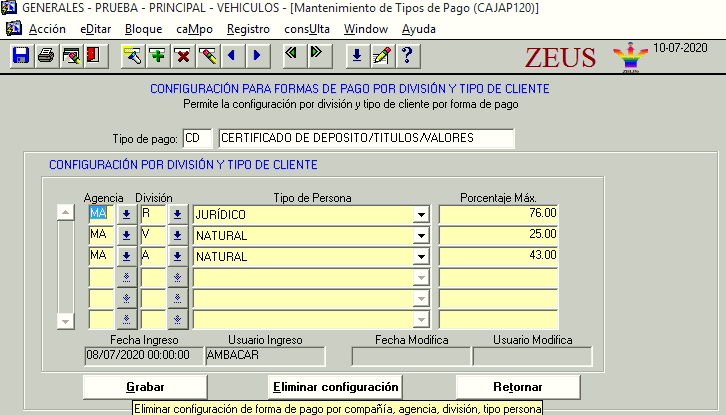Click the Retornar button

pyautogui.click(x=517, y=387)
